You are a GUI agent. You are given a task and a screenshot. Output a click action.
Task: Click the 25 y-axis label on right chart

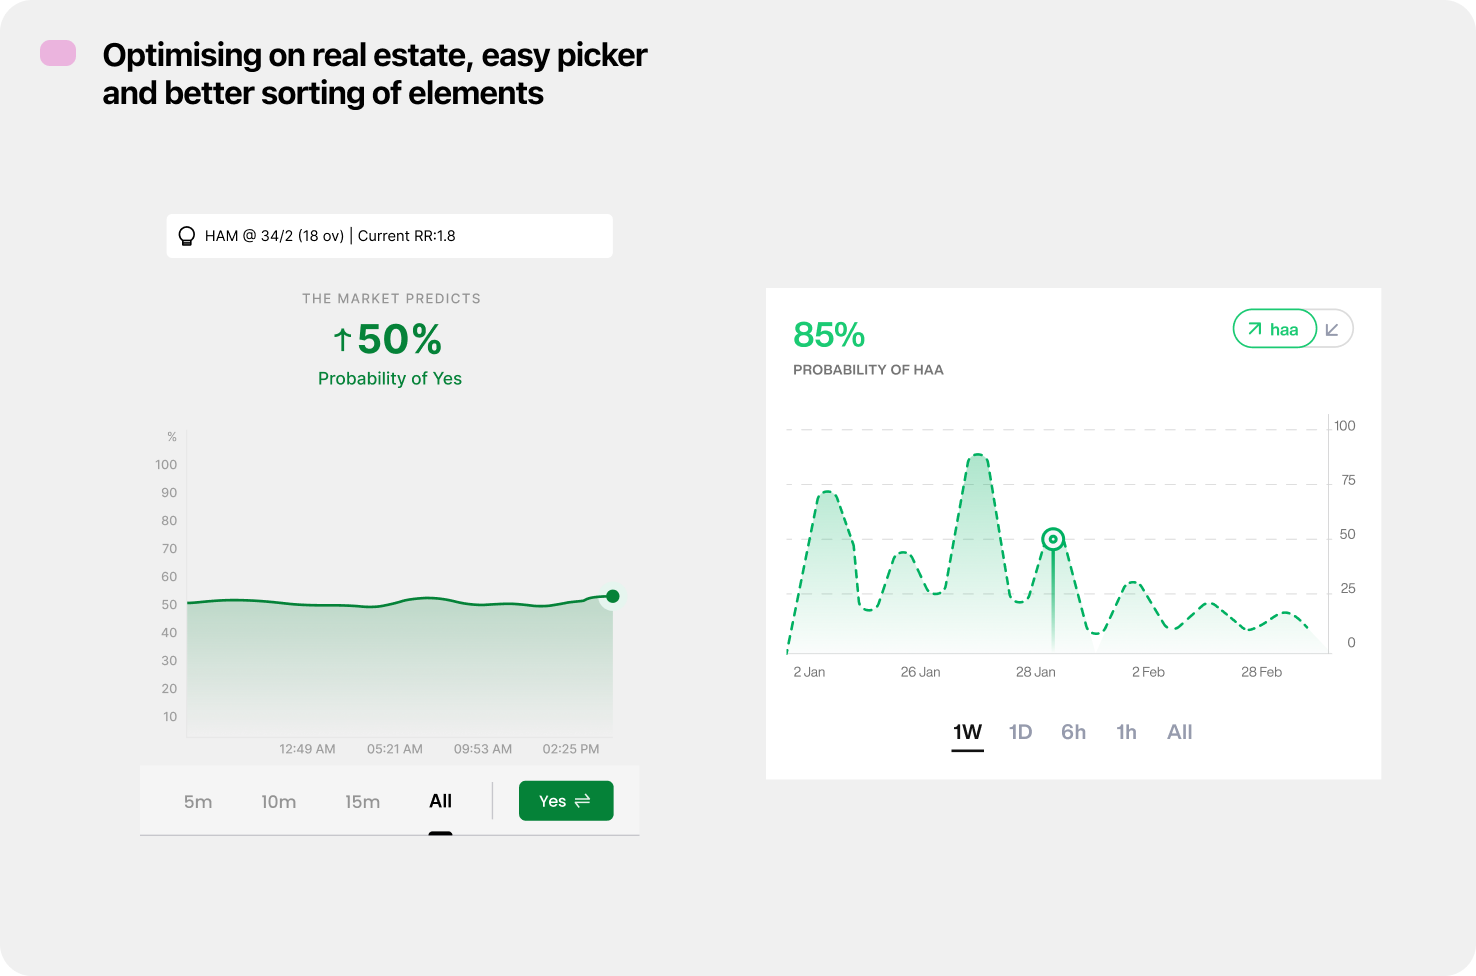point(1348,589)
